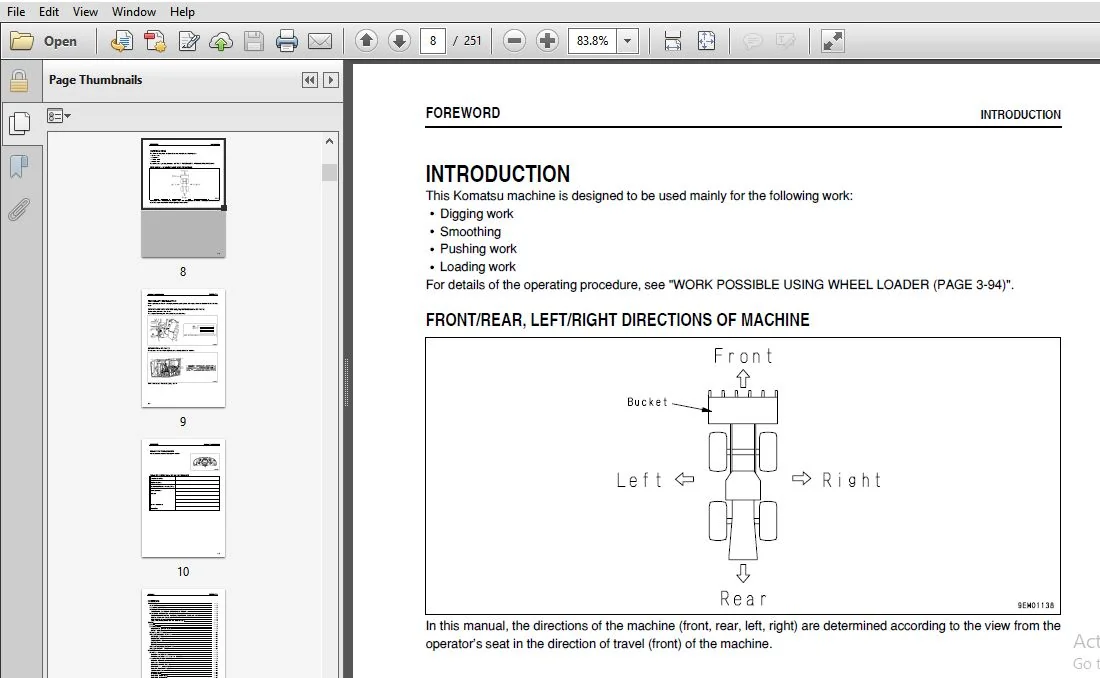Click the 'Front' label in diagram
This screenshot has height=678, width=1100.
coord(743,356)
